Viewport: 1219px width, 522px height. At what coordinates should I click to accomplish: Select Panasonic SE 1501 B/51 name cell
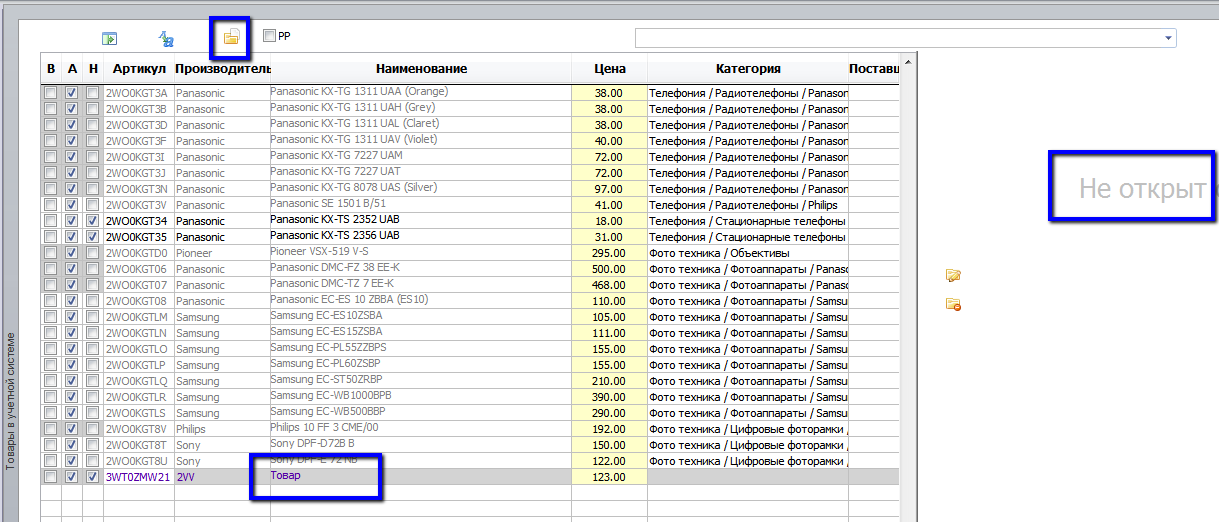pos(421,204)
